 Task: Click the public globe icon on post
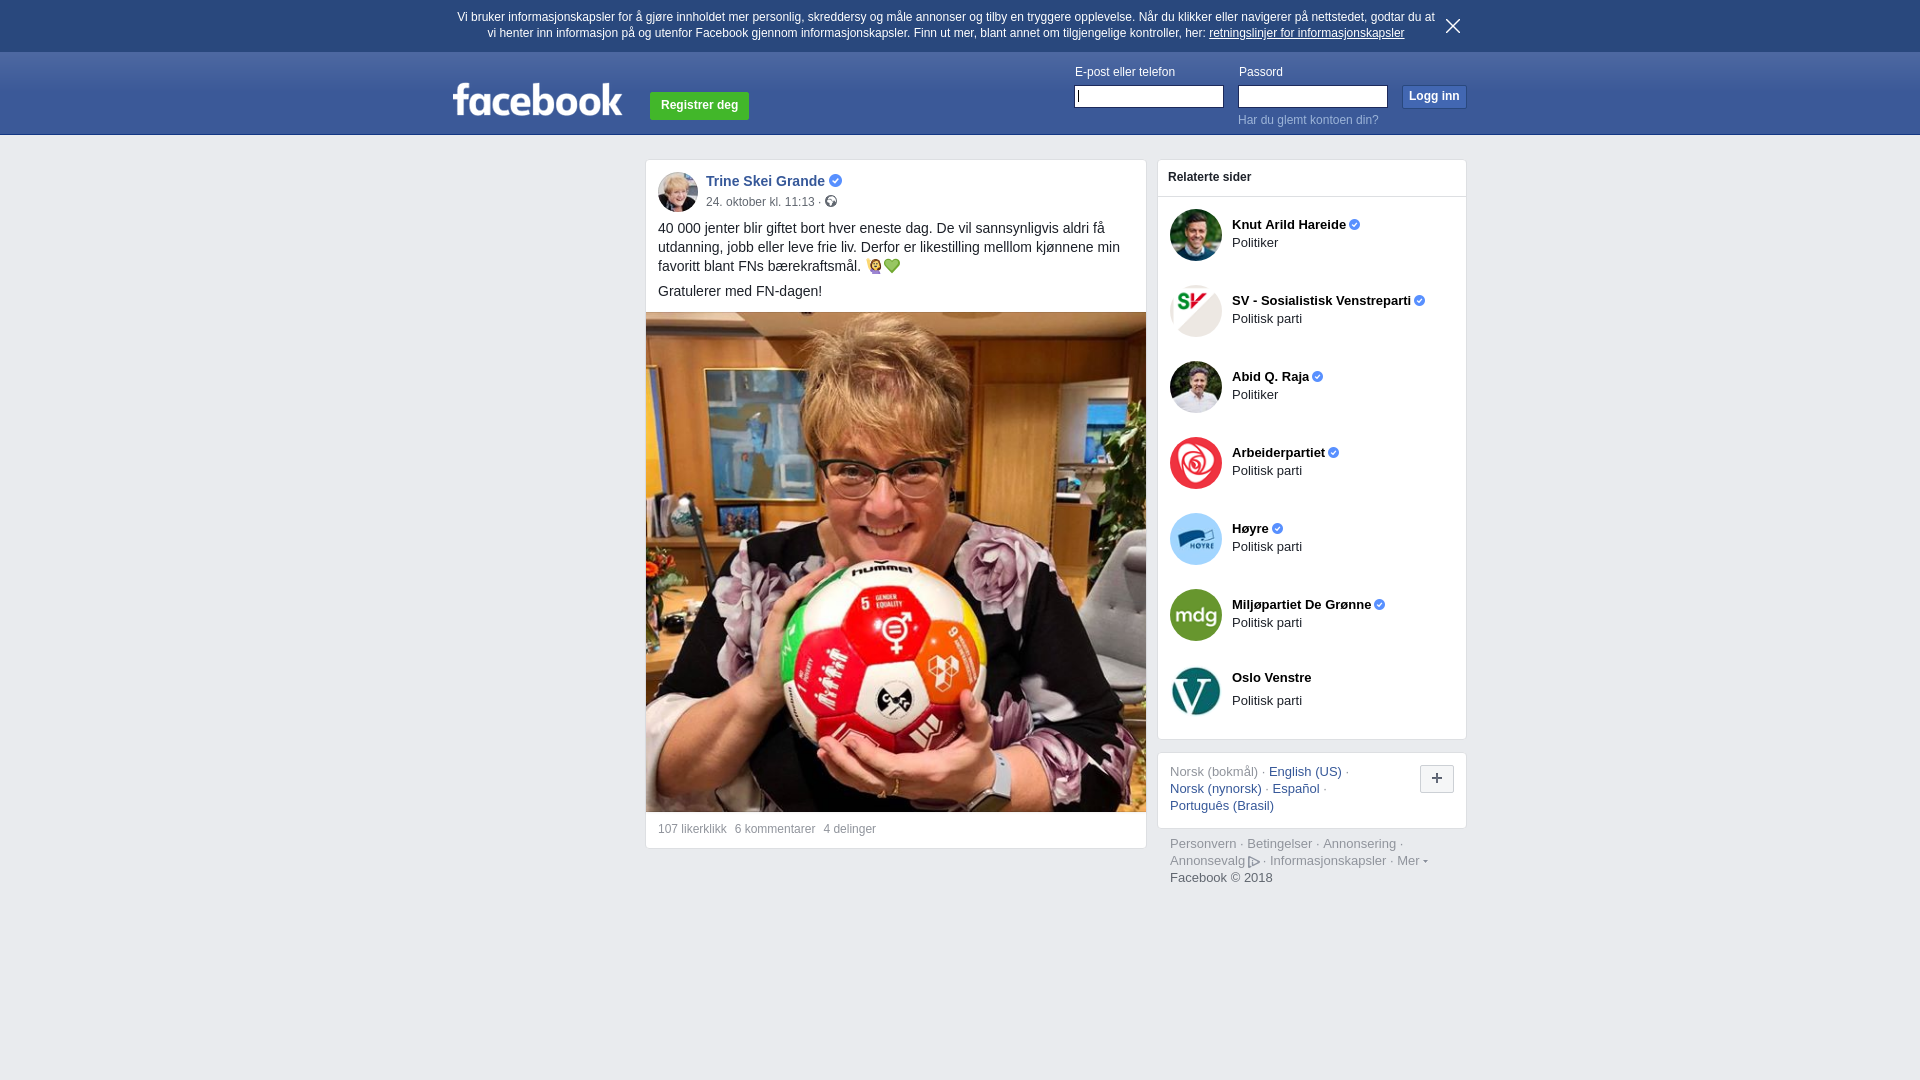tap(831, 202)
